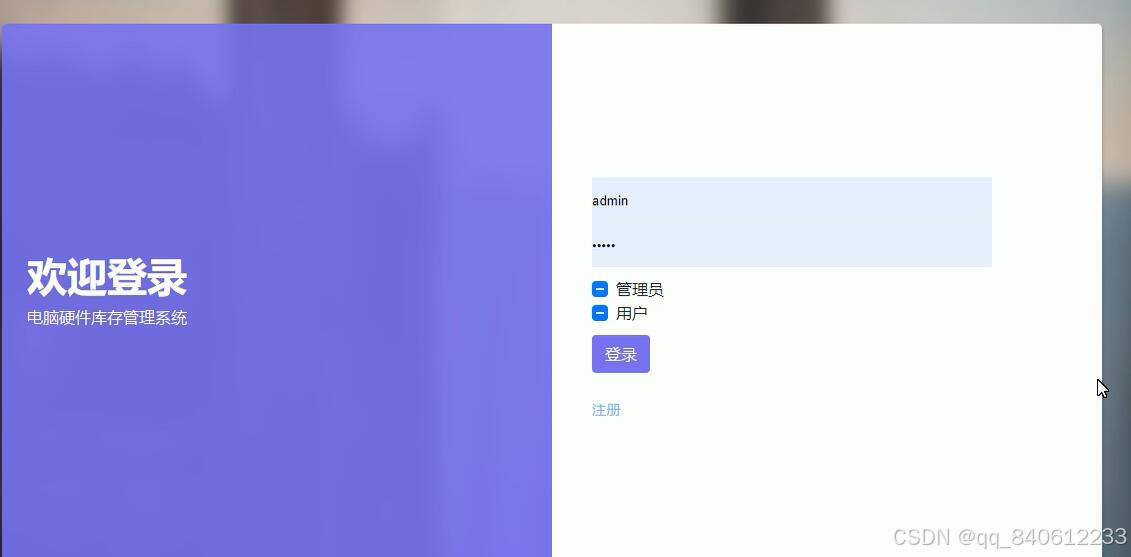Screen dimensions: 1131x557
Task: Click the 欢迎登录 heading
Action: 107,277
